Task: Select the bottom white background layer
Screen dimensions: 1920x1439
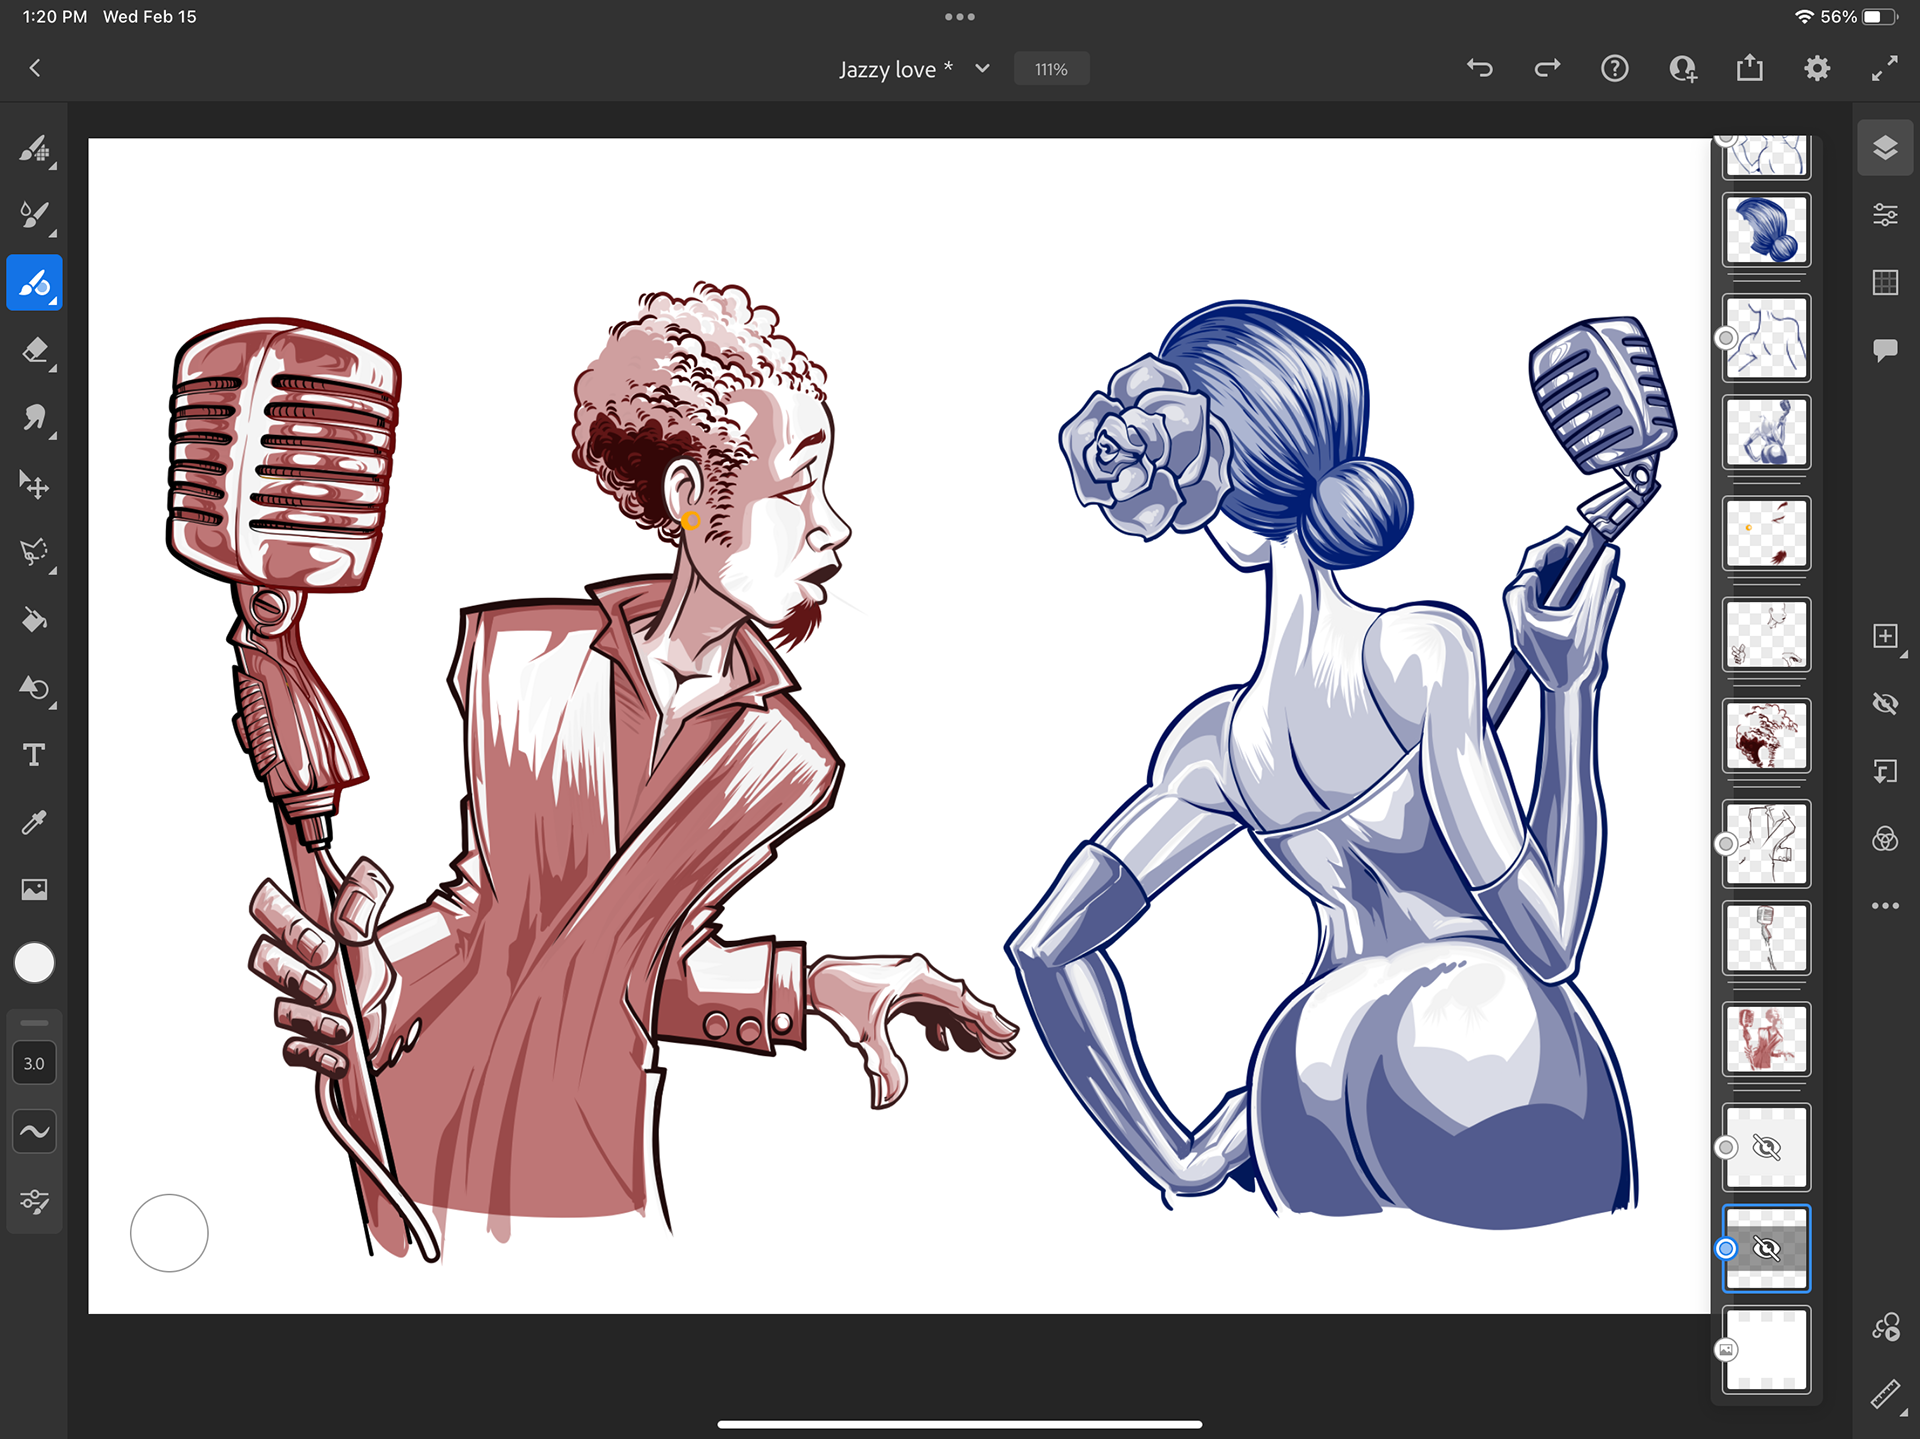Action: point(1766,1350)
